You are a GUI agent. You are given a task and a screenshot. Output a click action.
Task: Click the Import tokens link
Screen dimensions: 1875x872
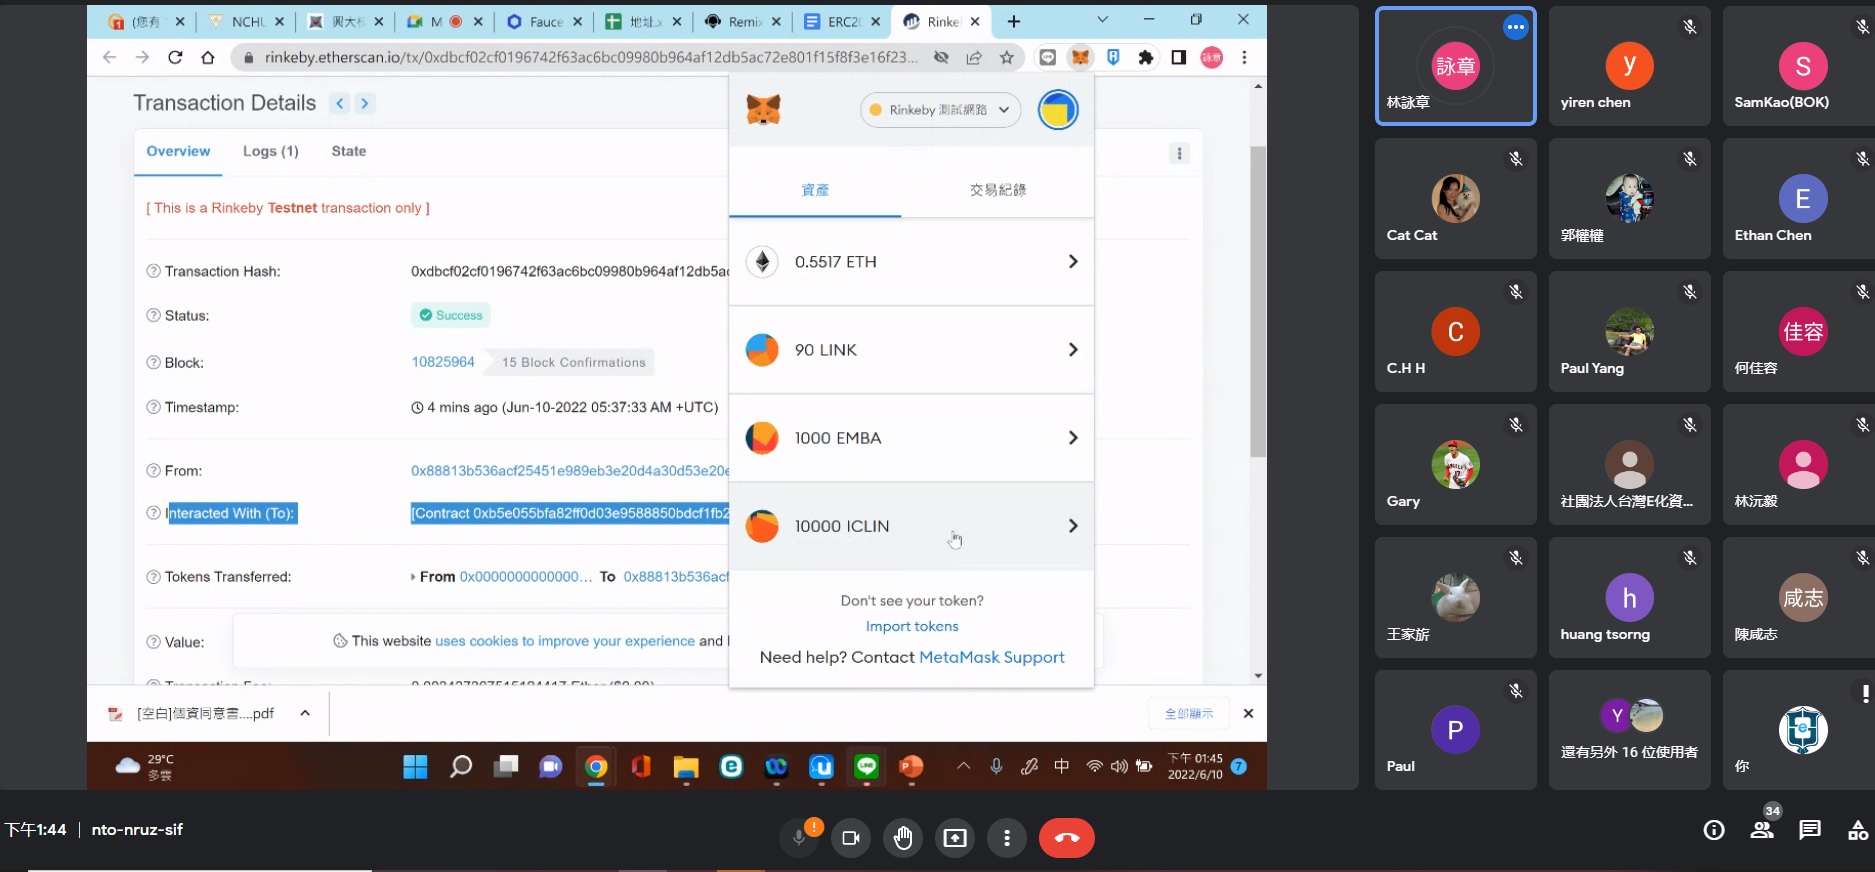click(912, 626)
